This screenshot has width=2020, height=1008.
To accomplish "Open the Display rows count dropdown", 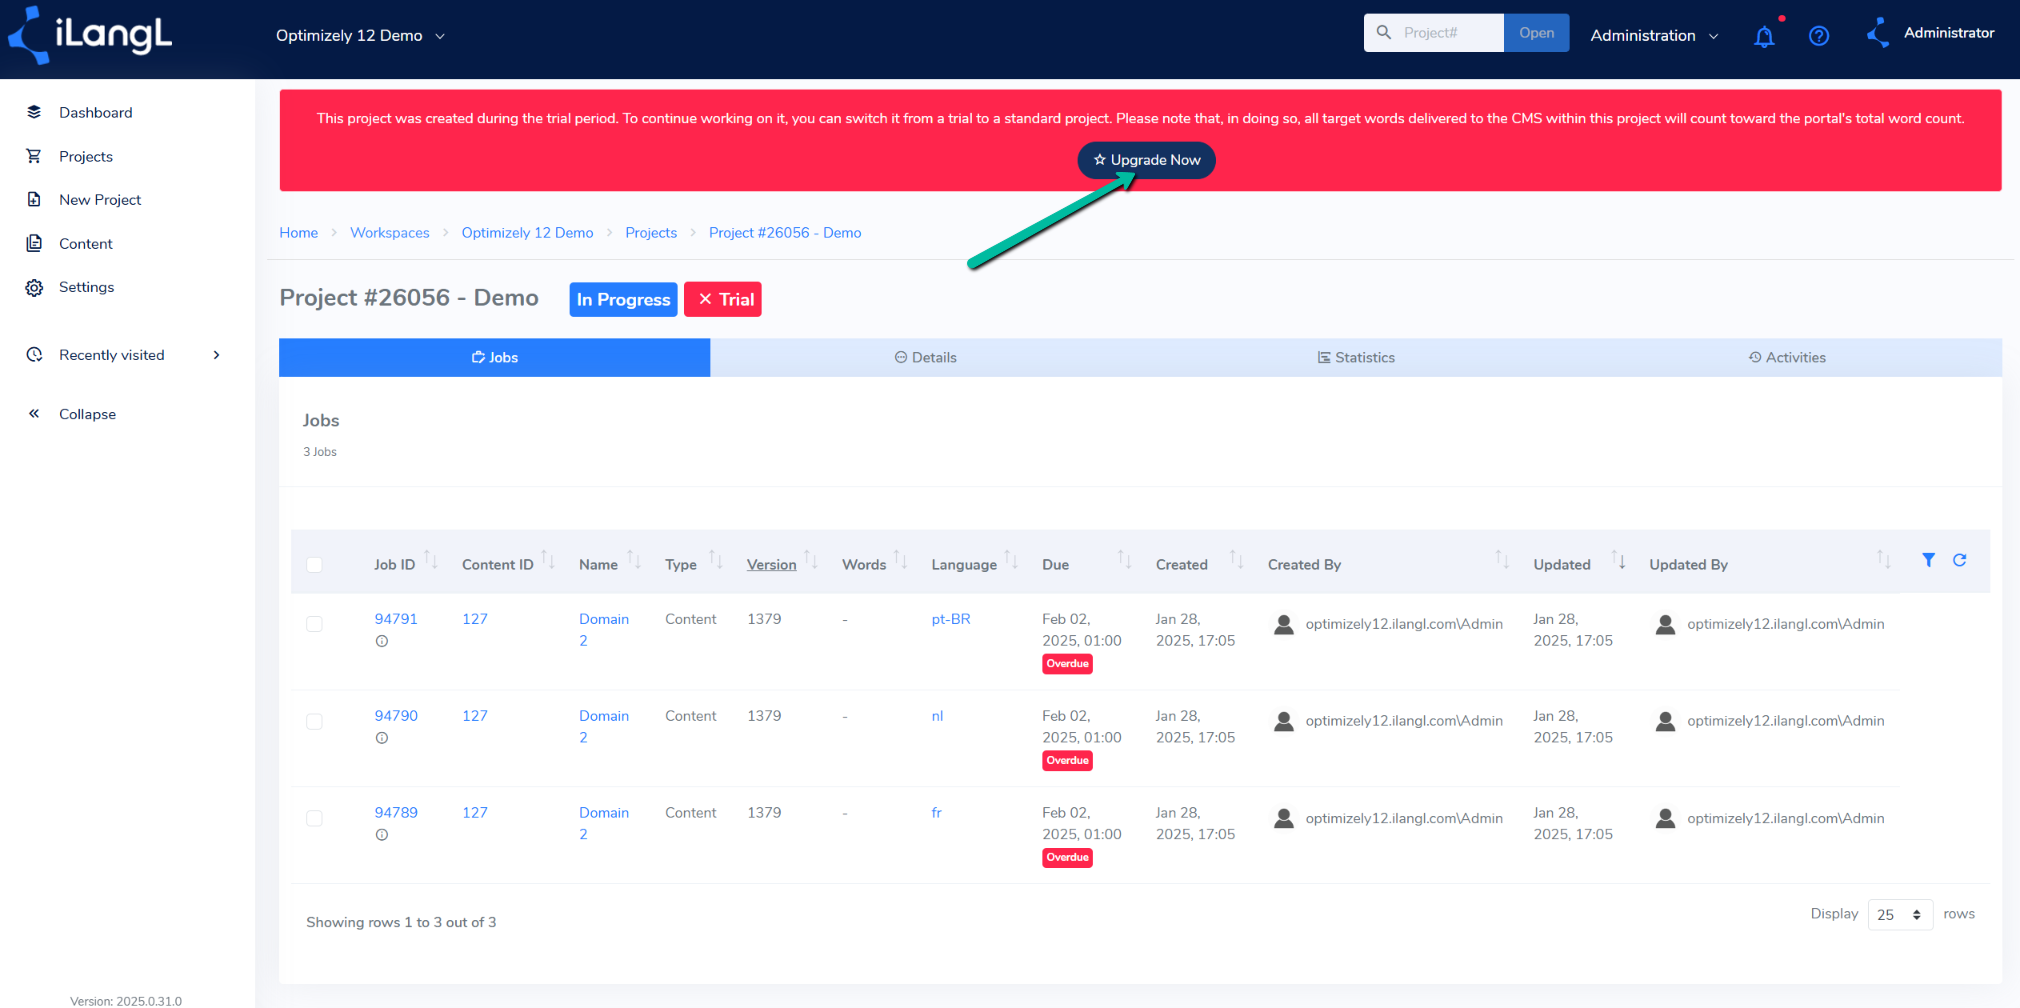I will [1900, 915].
